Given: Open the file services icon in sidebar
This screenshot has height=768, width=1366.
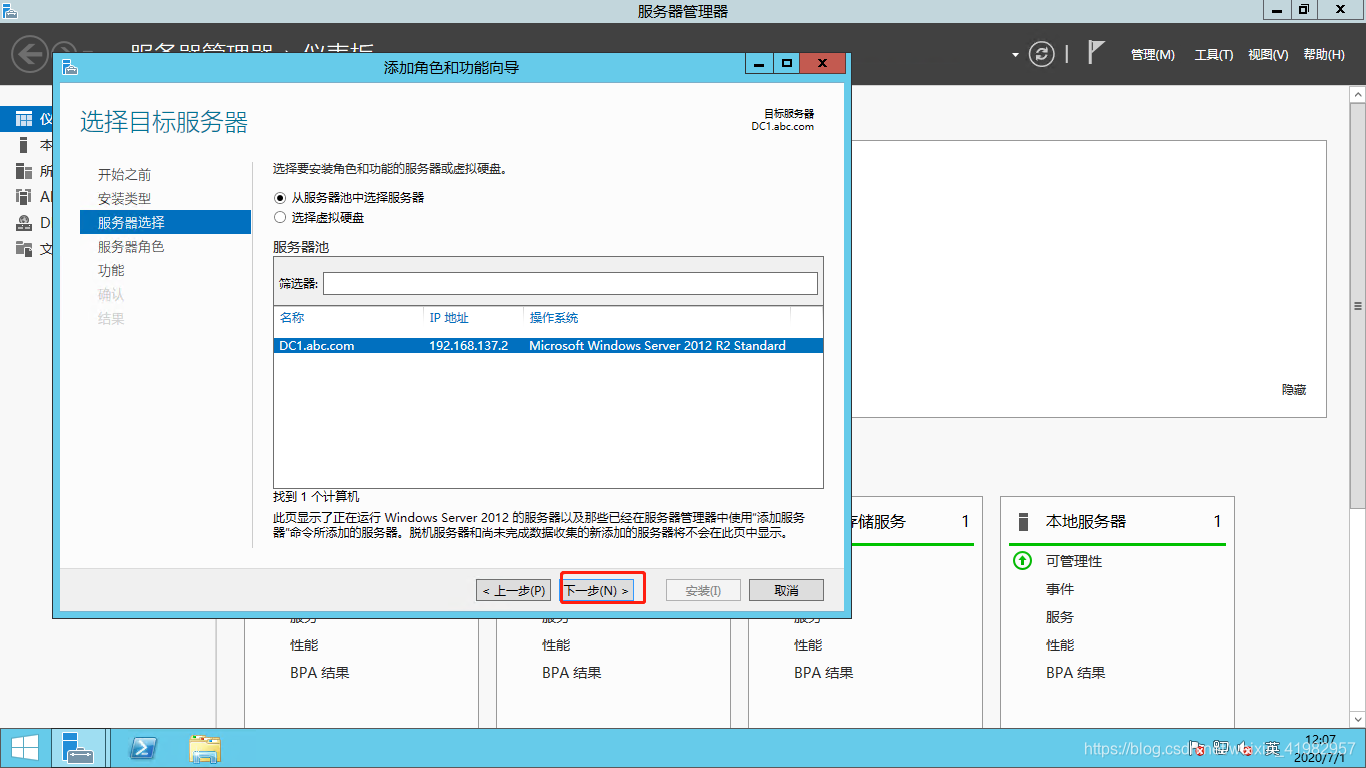Looking at the screenshot, I should point(24,249).
